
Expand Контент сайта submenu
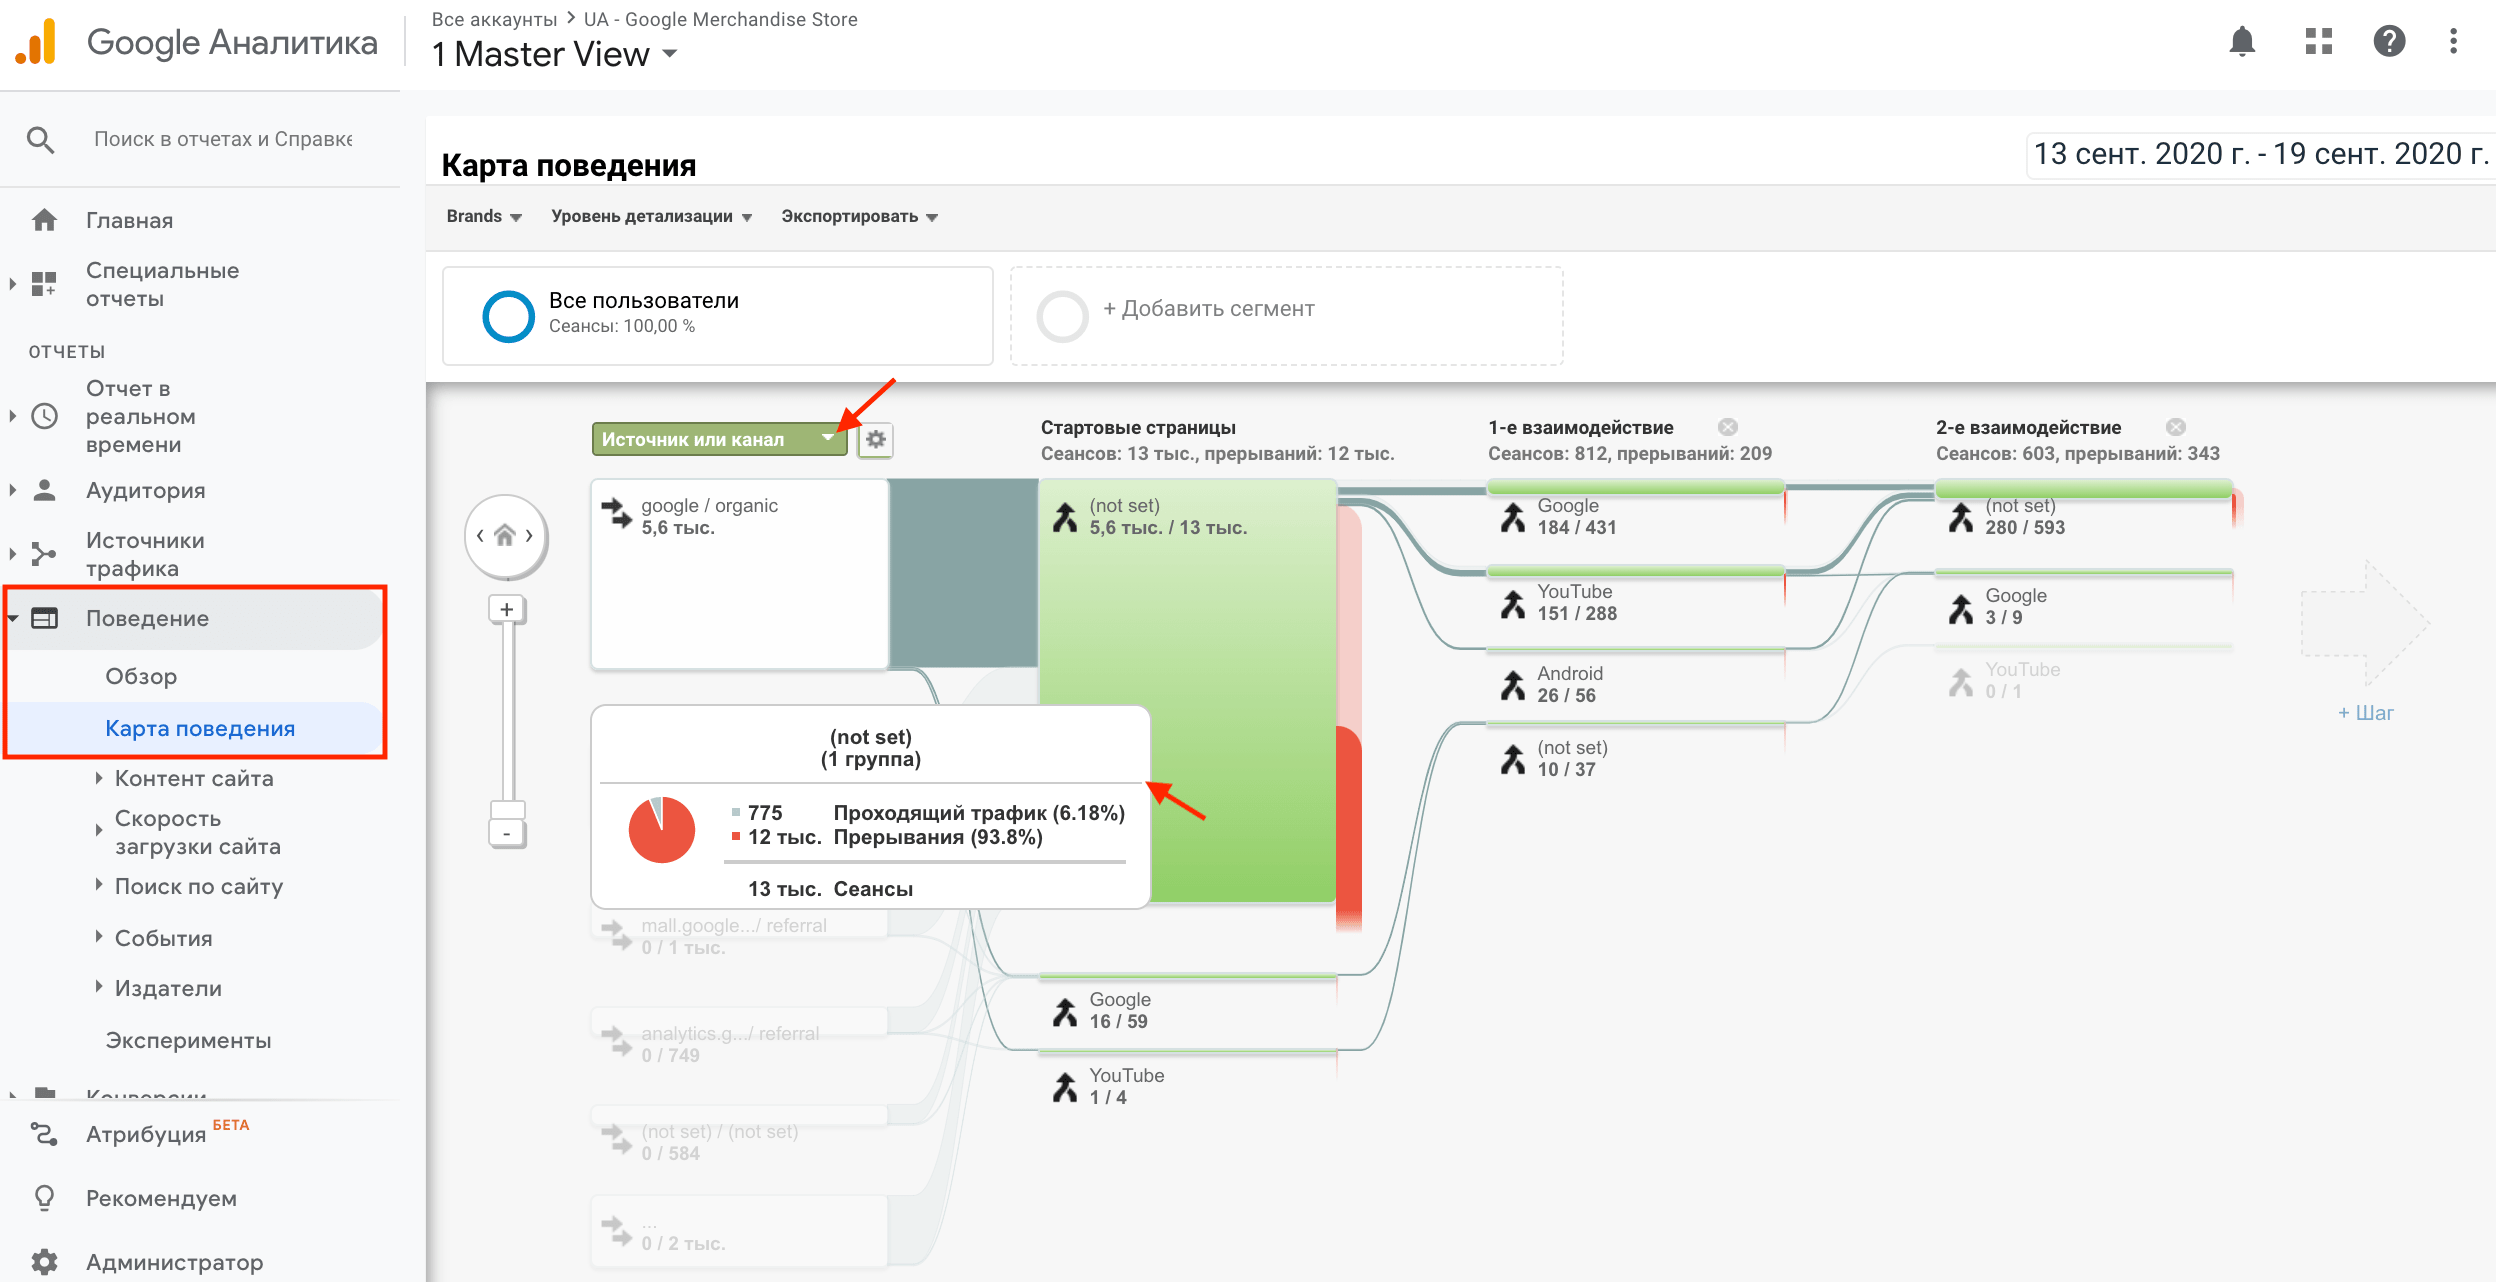[x=98, y=778]
